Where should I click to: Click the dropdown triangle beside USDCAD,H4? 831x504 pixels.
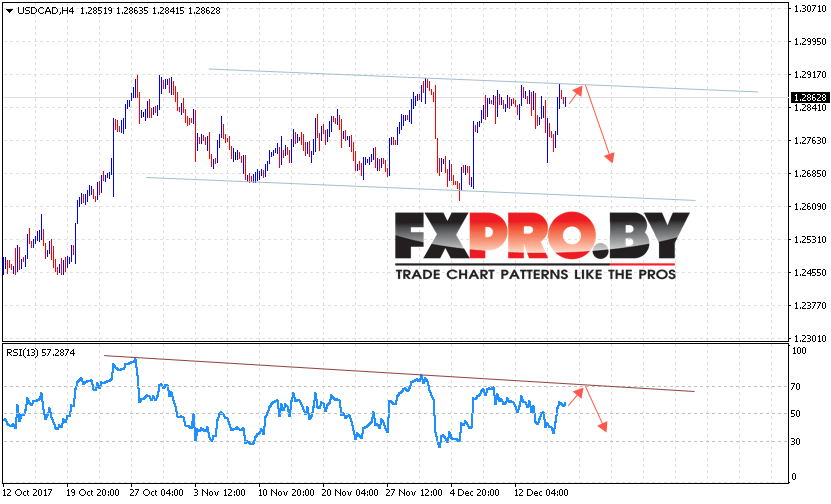[9, 11]
